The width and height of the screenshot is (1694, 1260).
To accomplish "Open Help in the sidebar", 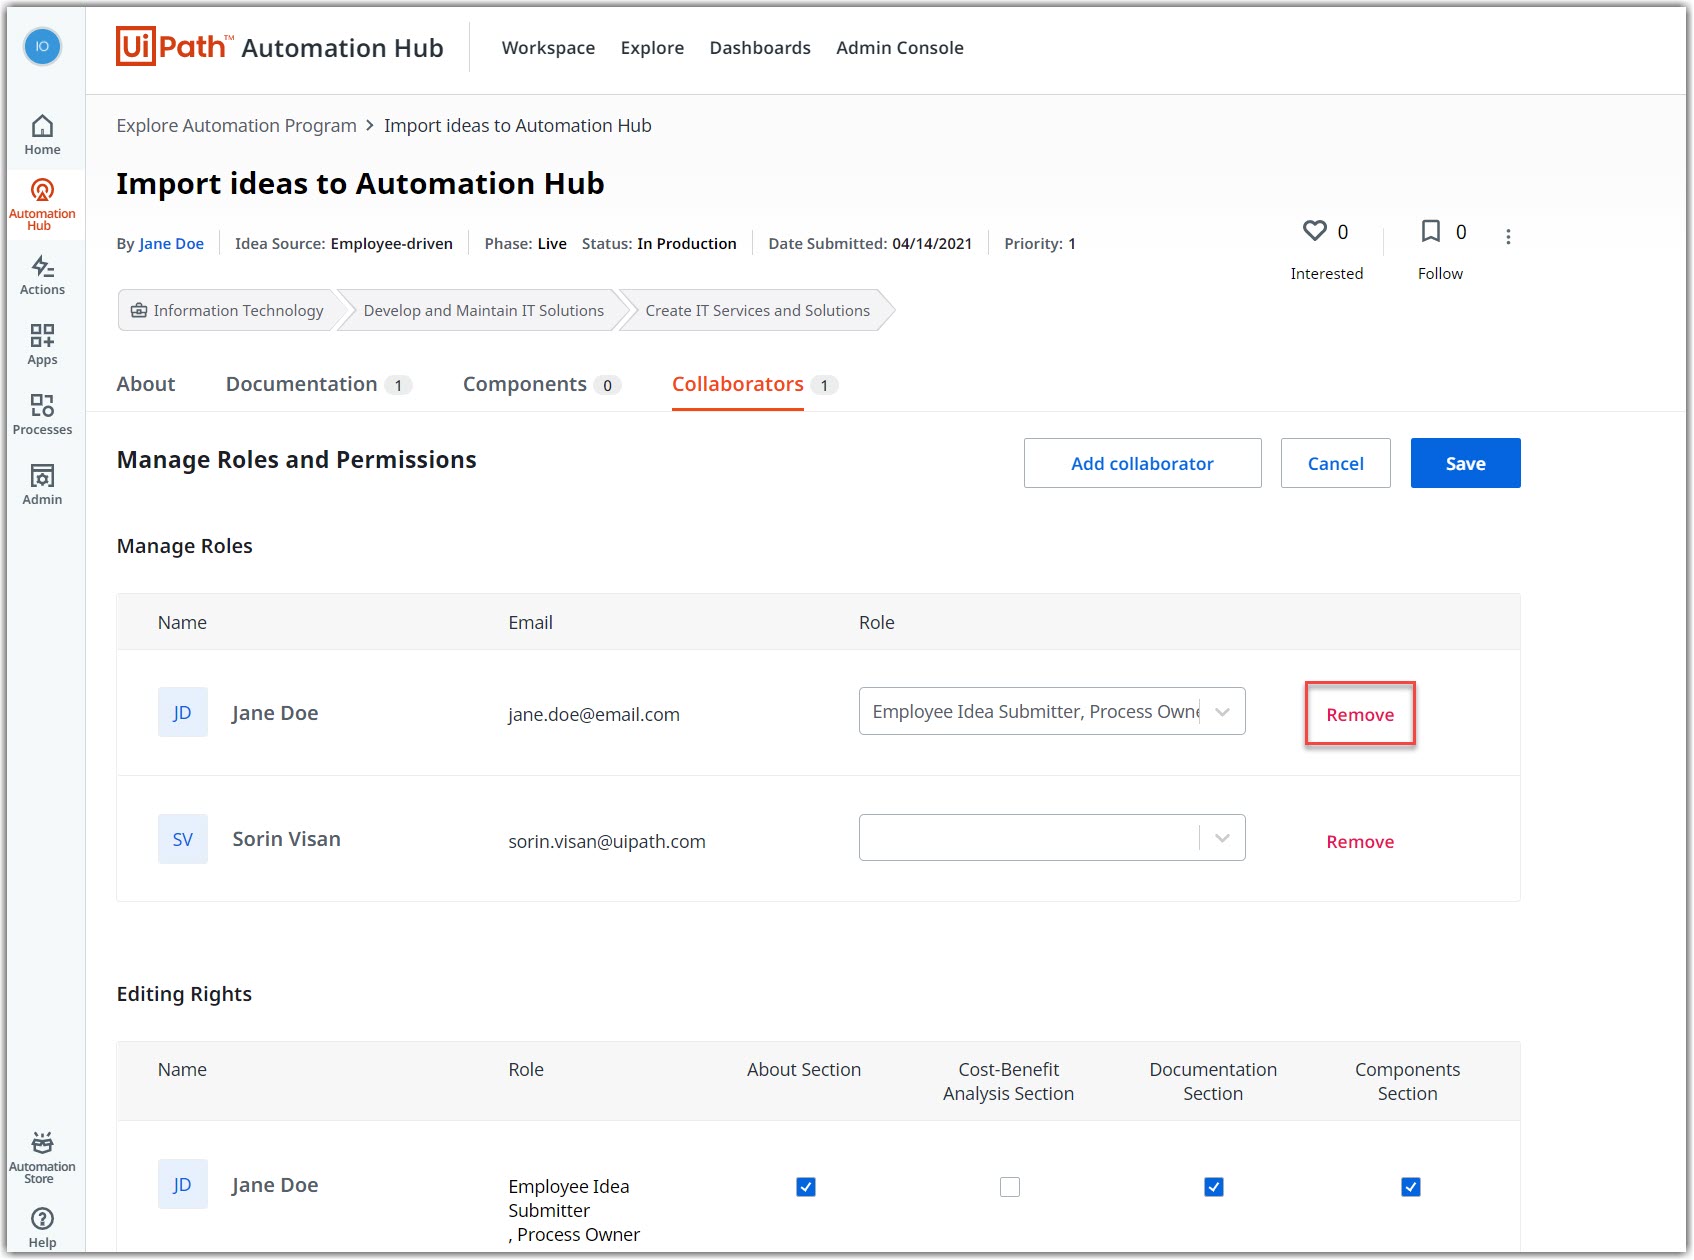I will pyautogui.click(x=42, y=1228).
